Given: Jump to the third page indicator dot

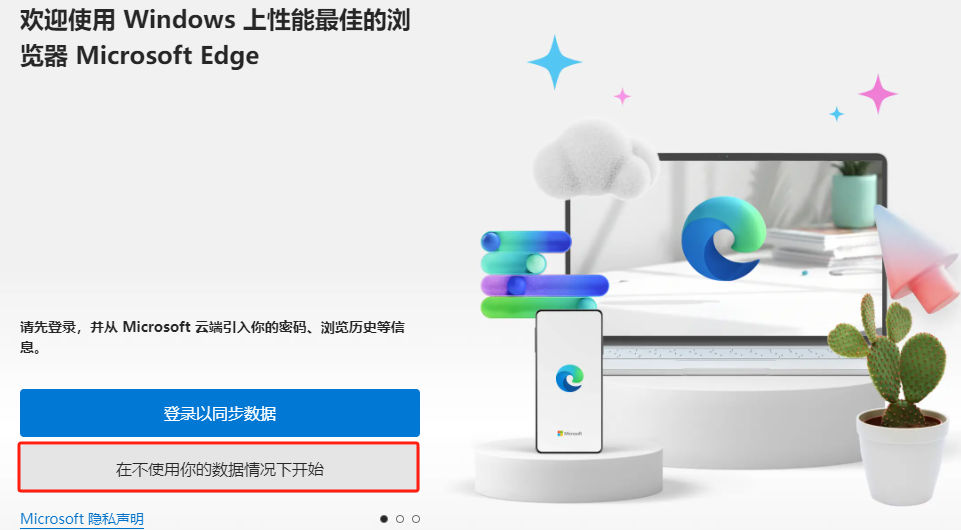Looking at the screenshot, I should tap(416, 519).
